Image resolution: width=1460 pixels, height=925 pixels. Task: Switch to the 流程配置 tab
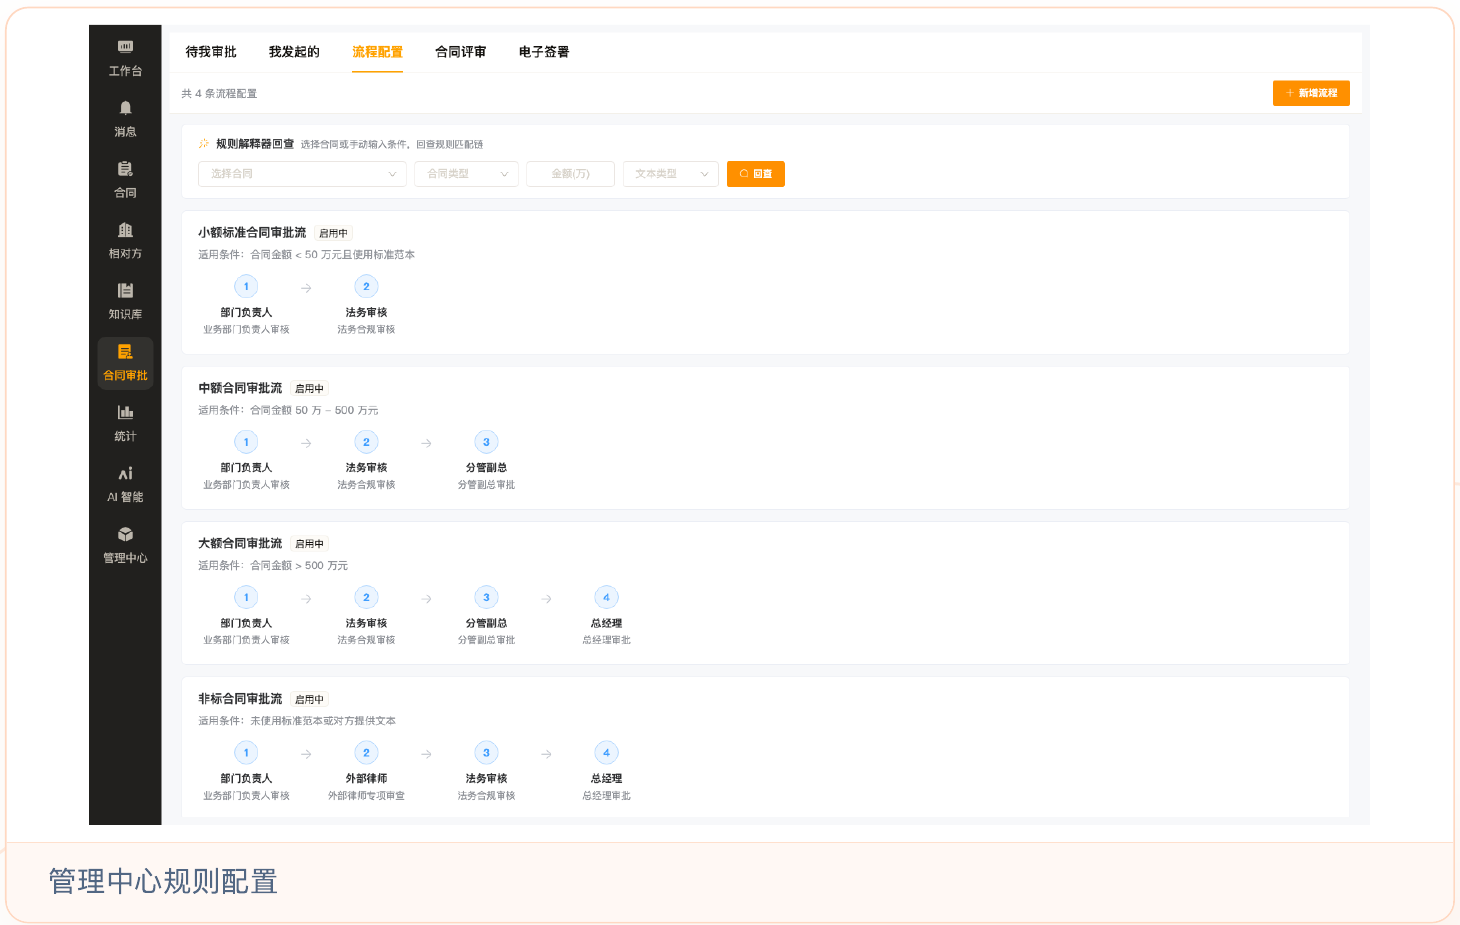[377, 52]
